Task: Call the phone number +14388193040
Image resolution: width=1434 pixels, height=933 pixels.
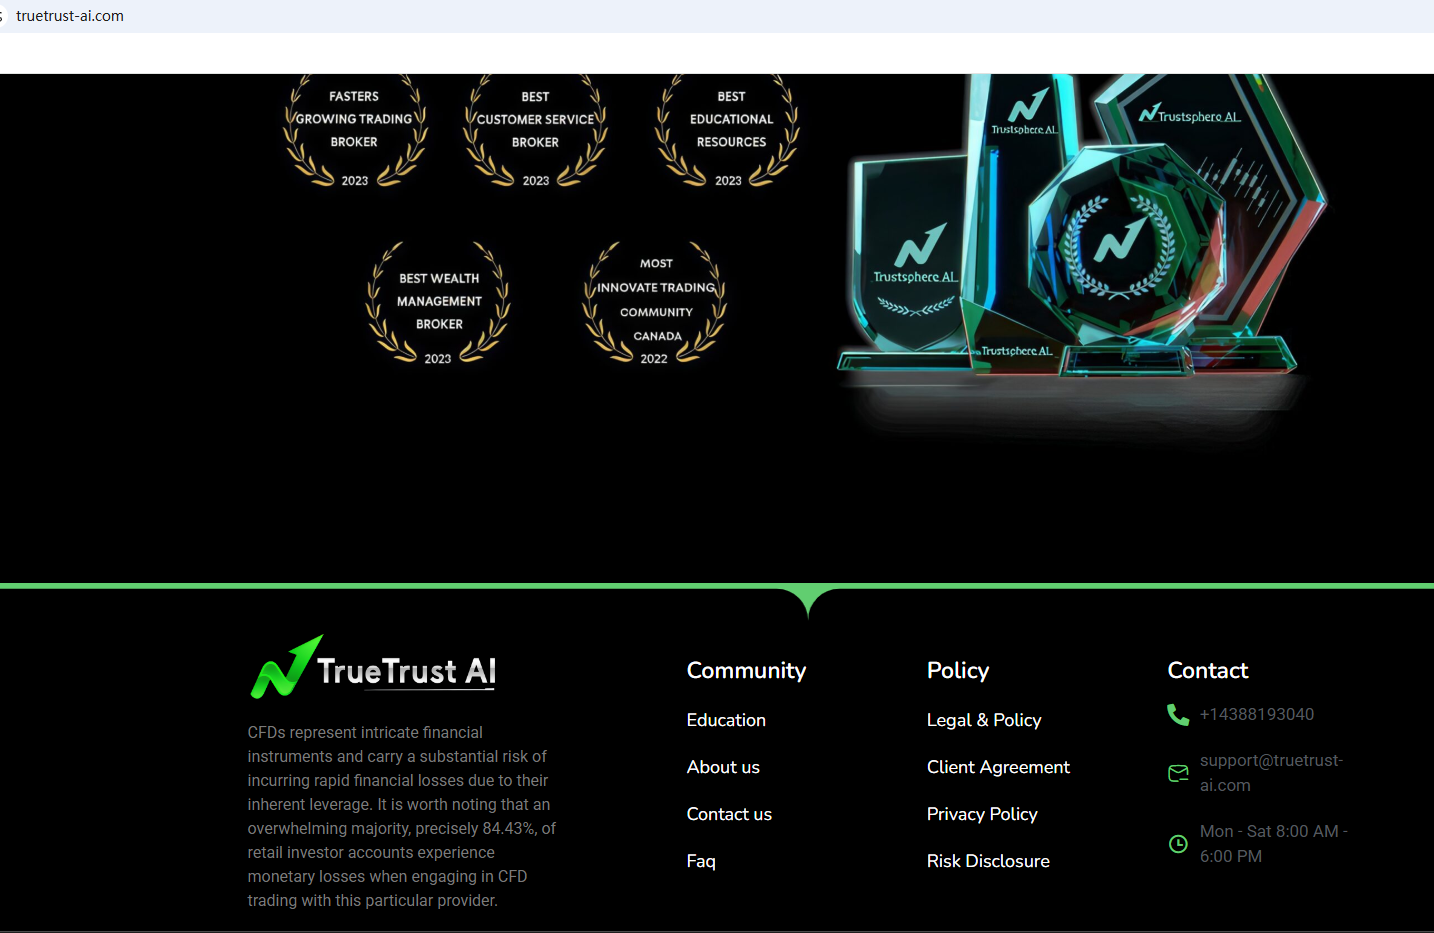Action: 1257,714
